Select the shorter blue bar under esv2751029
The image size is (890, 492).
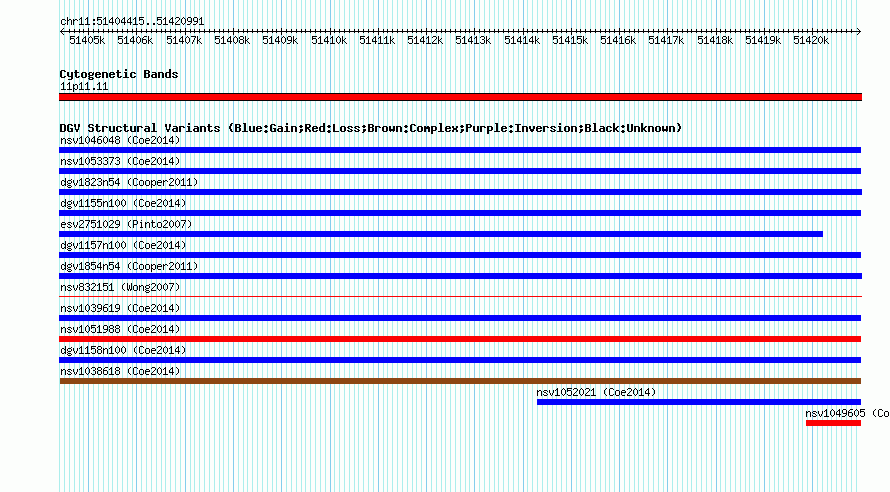tap(441, 234)
